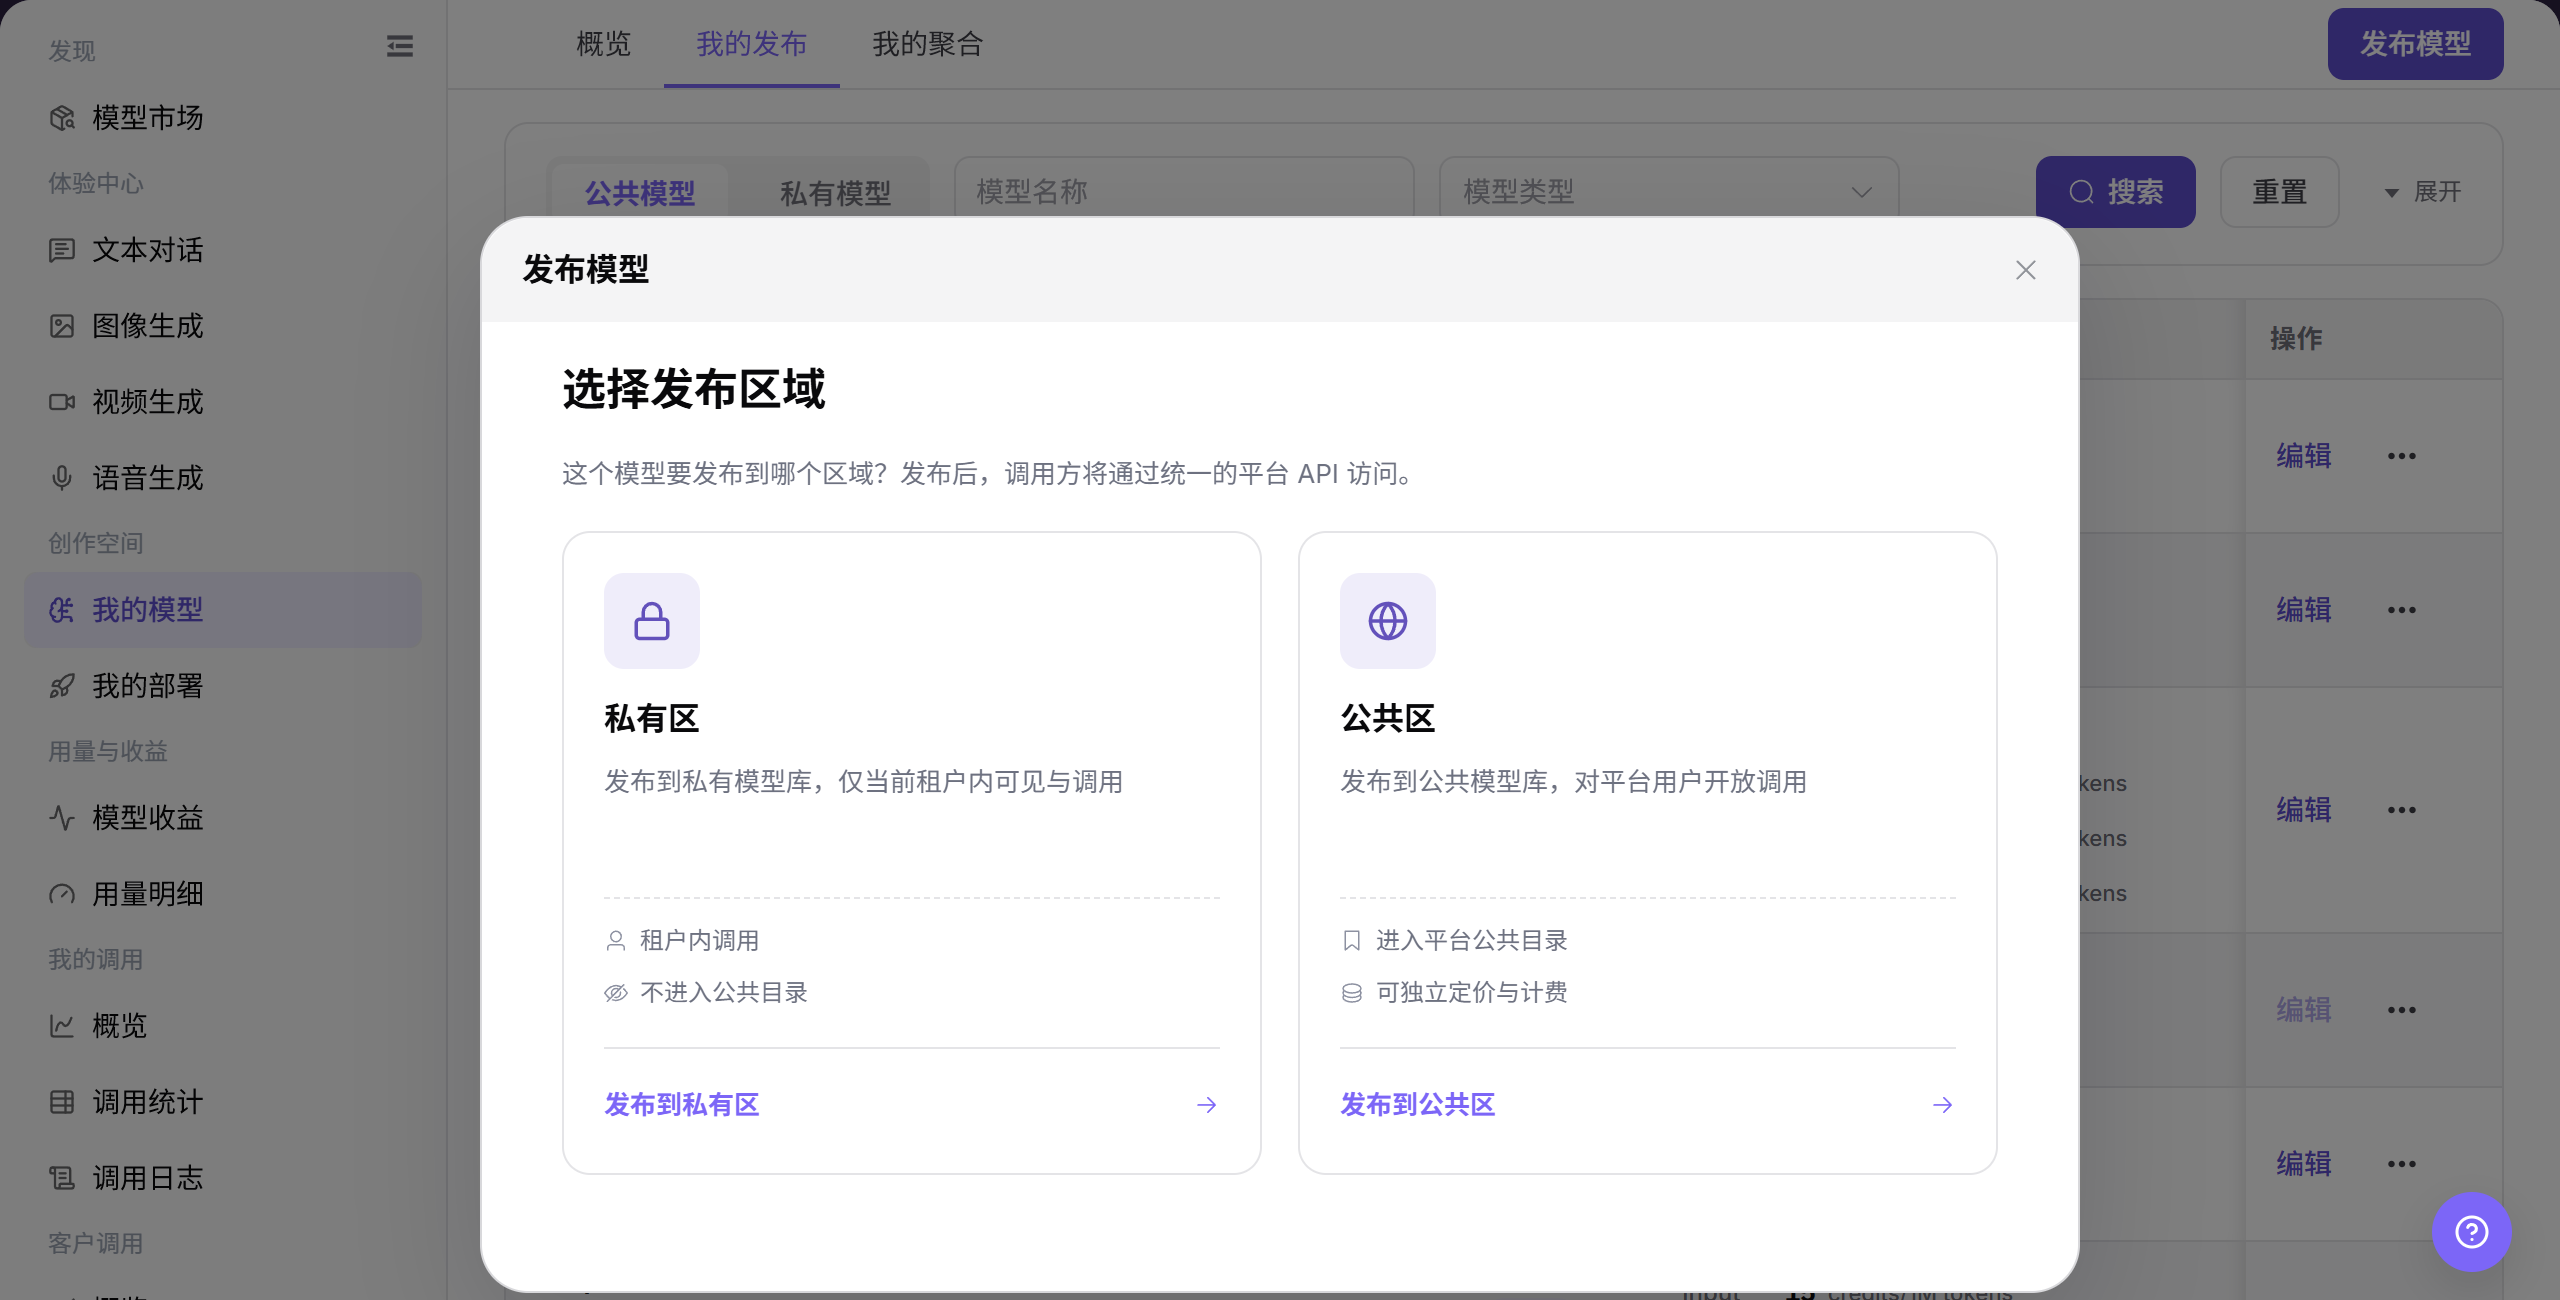Select 我的模型 in the sidebar
The height and width of the screenshot is (1300, 2560).
tap(223, 610)
